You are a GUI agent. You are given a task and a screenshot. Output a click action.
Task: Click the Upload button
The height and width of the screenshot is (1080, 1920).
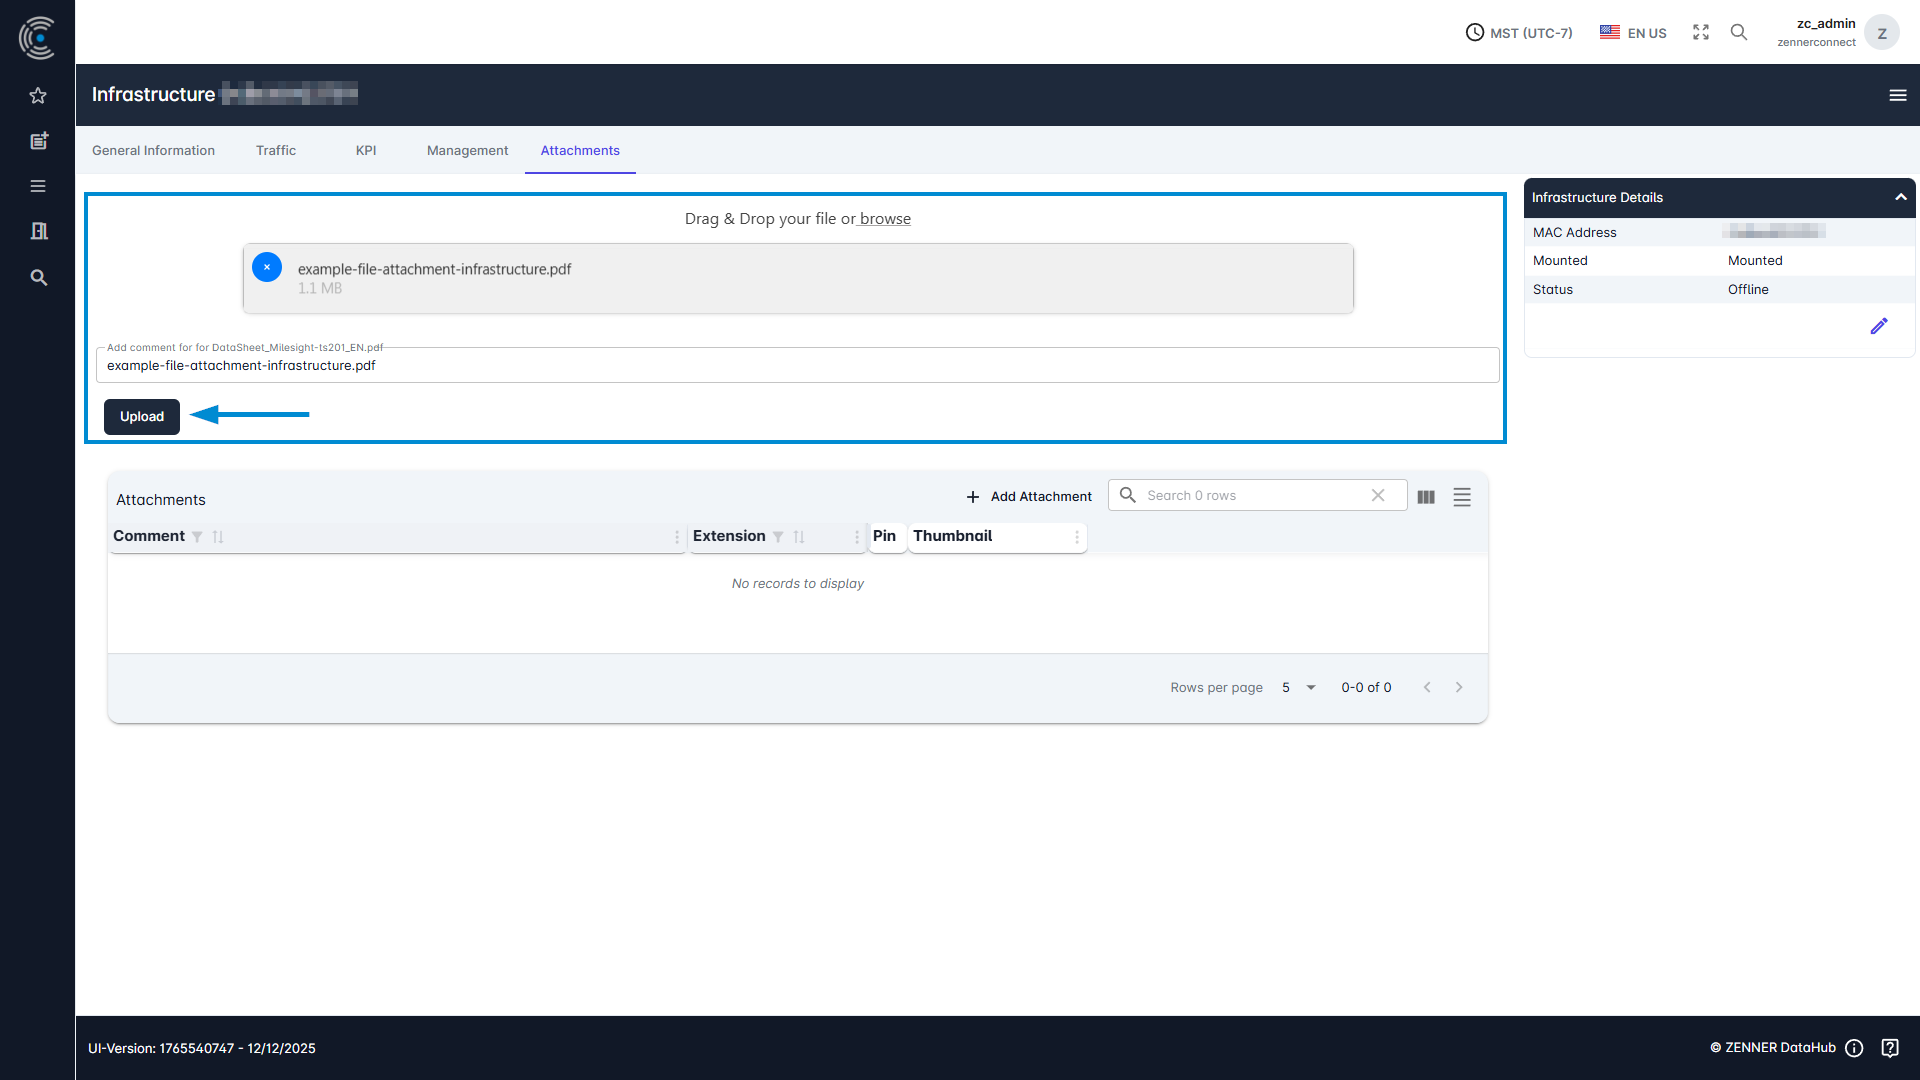click(x=142, y=417)
